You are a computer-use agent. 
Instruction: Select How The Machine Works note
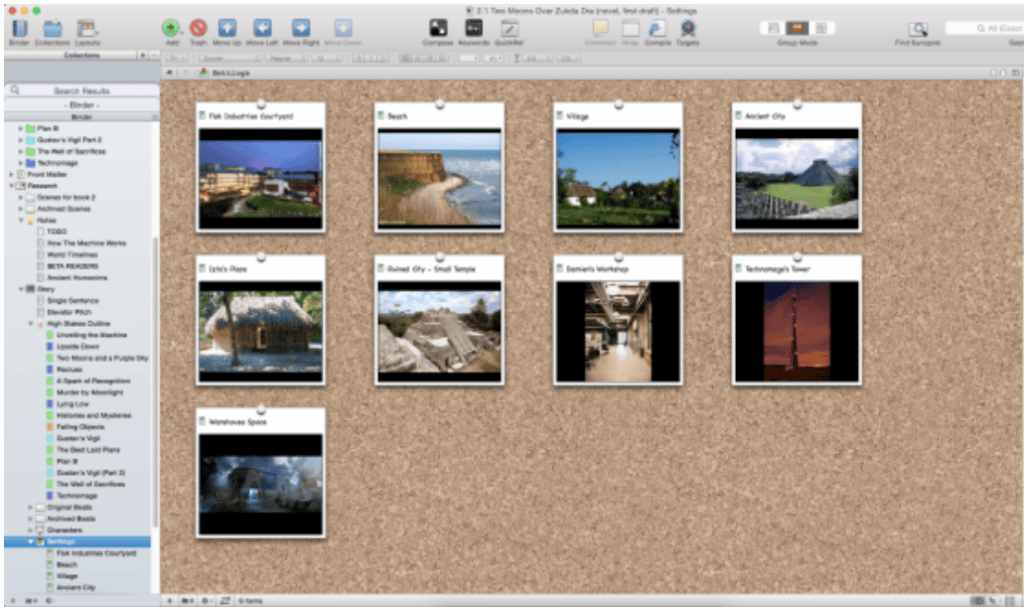point(86,243)
